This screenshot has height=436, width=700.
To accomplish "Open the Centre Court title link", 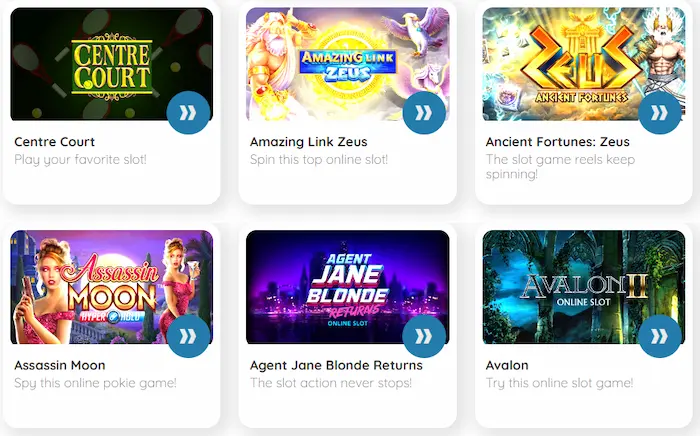I will pos(54,142).
